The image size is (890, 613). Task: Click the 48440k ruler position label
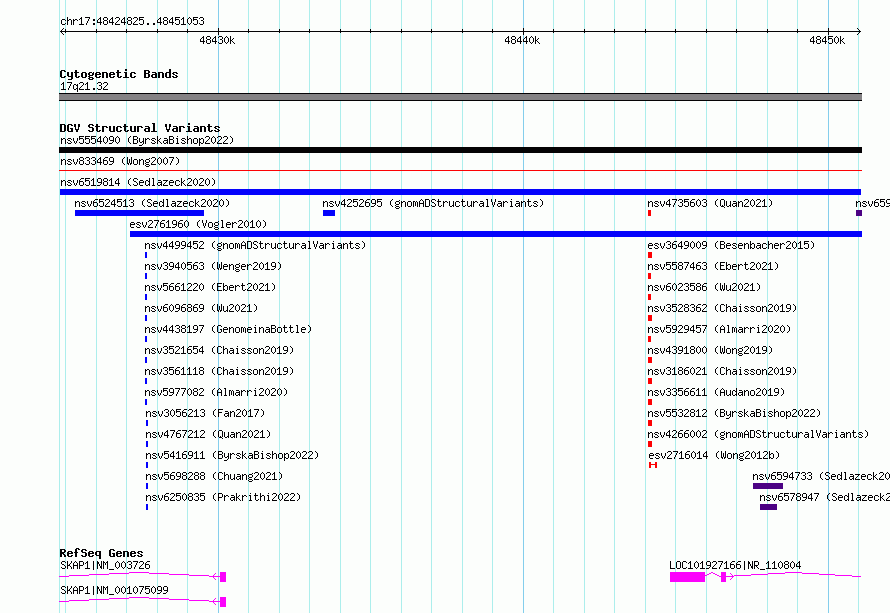click(522, 40)
